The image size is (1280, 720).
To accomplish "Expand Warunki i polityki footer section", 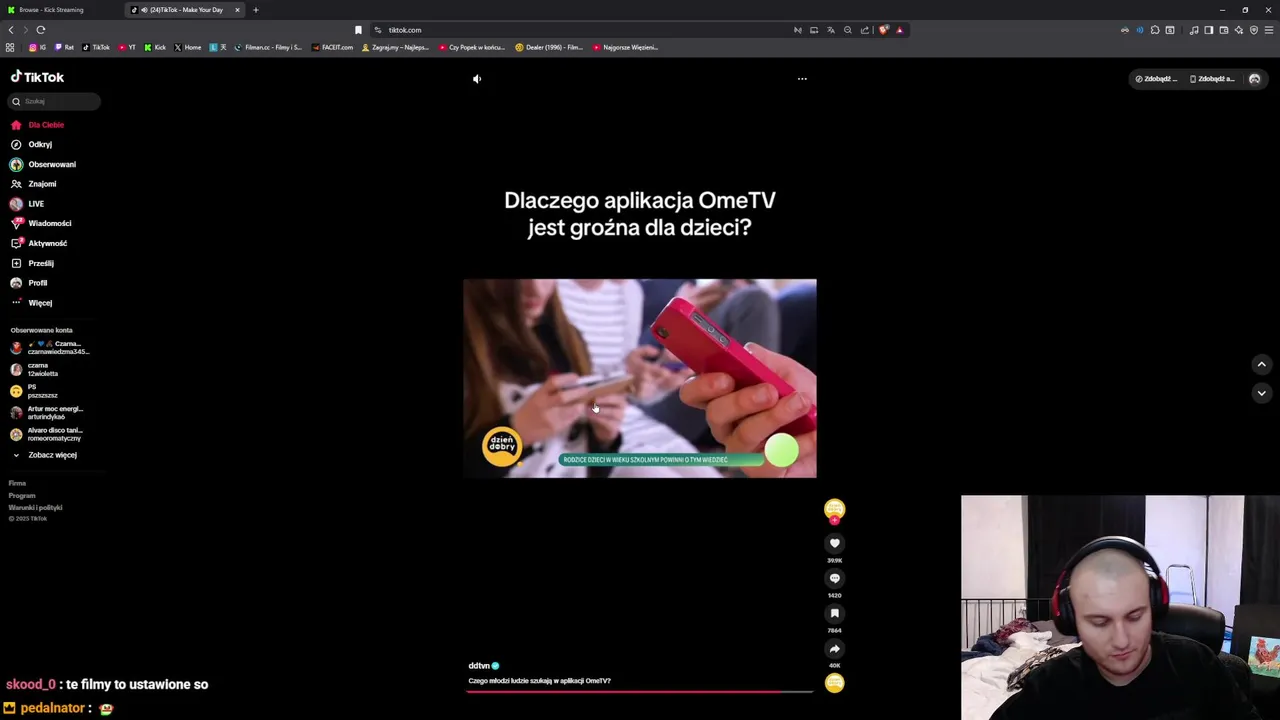I will 35,507.
